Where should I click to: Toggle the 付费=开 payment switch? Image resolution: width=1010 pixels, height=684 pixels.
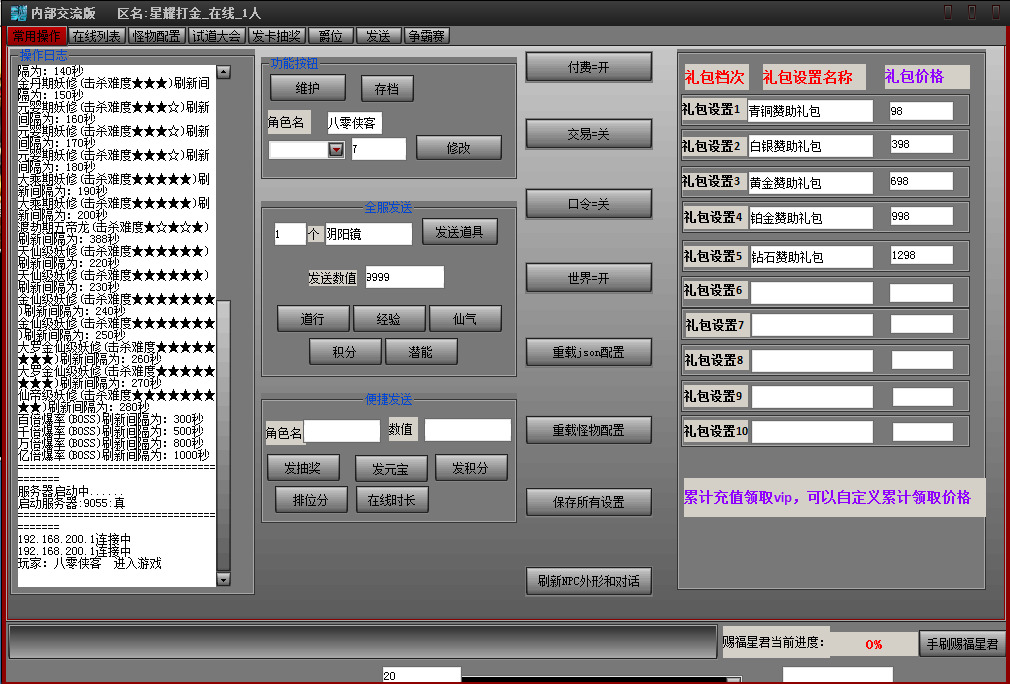click(x=588, y=67)
